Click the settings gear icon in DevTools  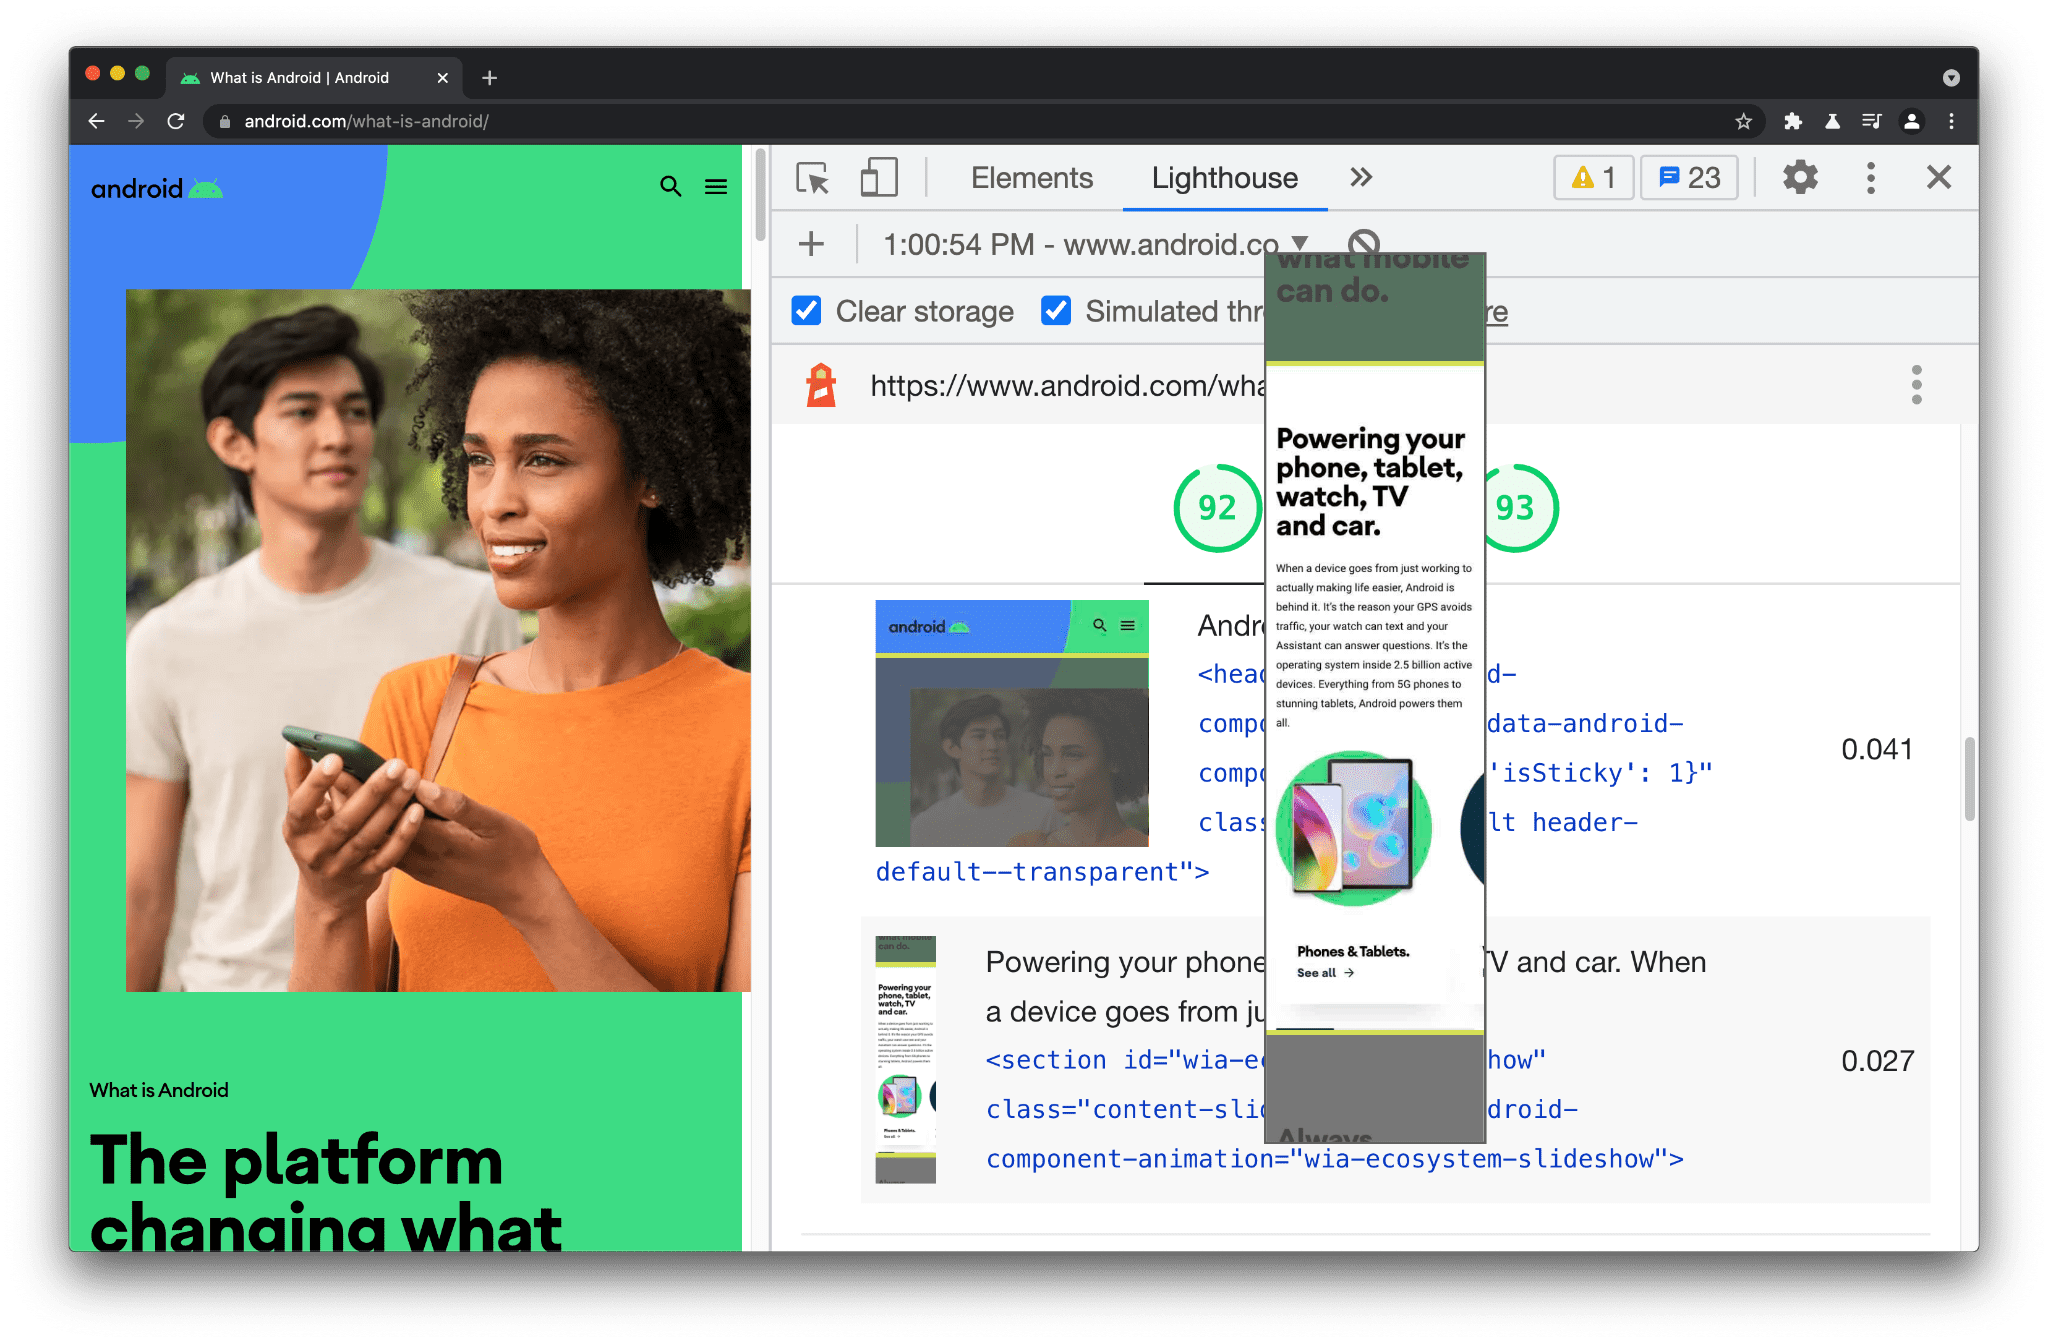click(x=1799, y=178)
